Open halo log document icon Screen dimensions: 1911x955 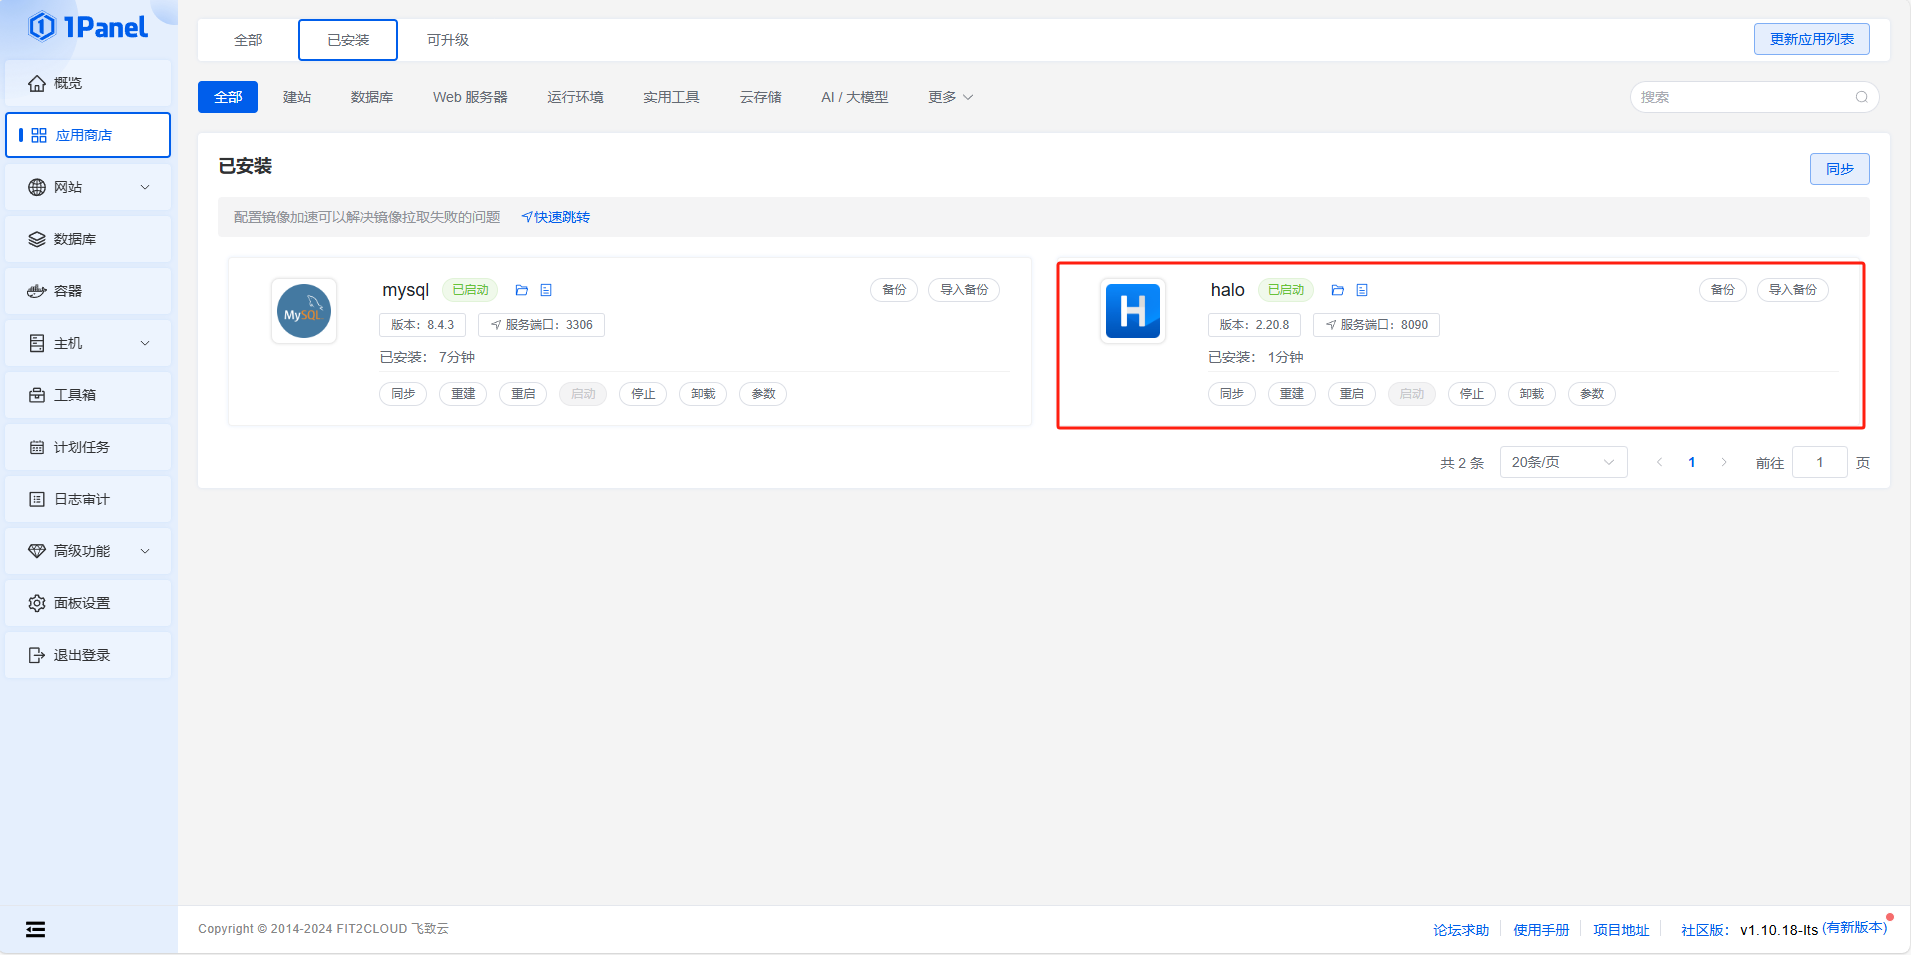[1362, 290]
